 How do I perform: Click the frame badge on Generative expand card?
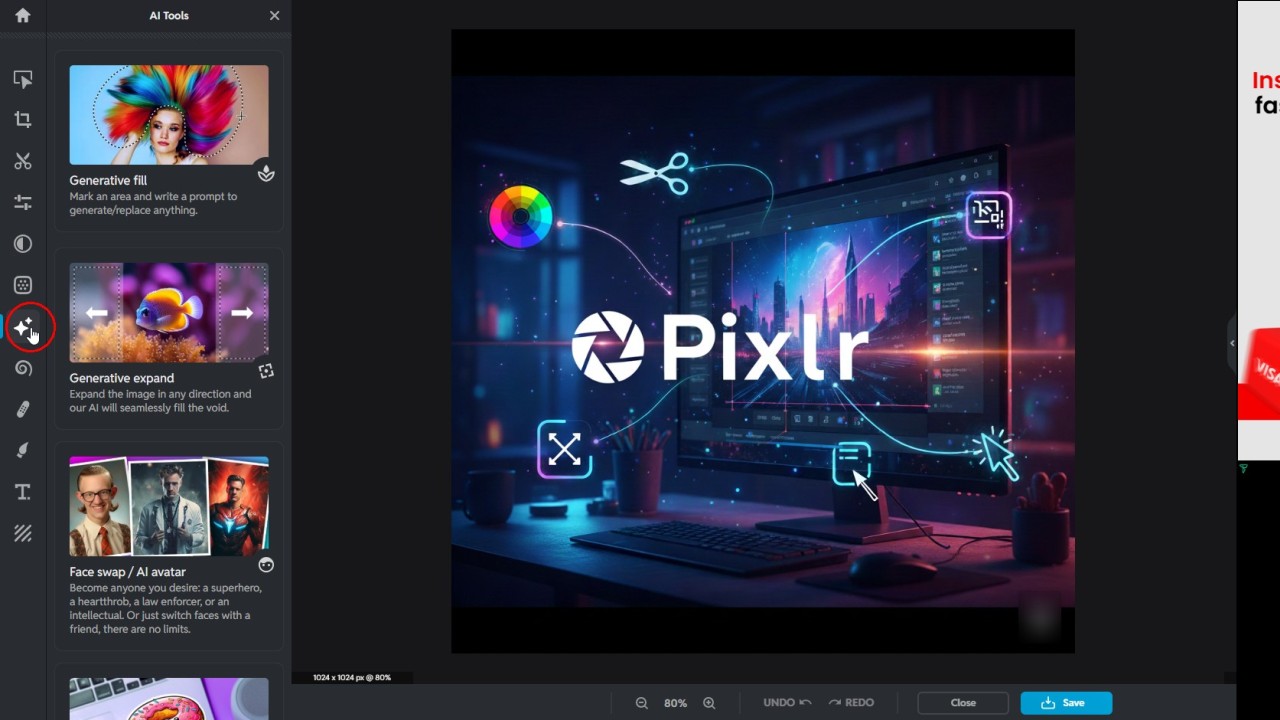pyautogui.click(x=266, y=370)
